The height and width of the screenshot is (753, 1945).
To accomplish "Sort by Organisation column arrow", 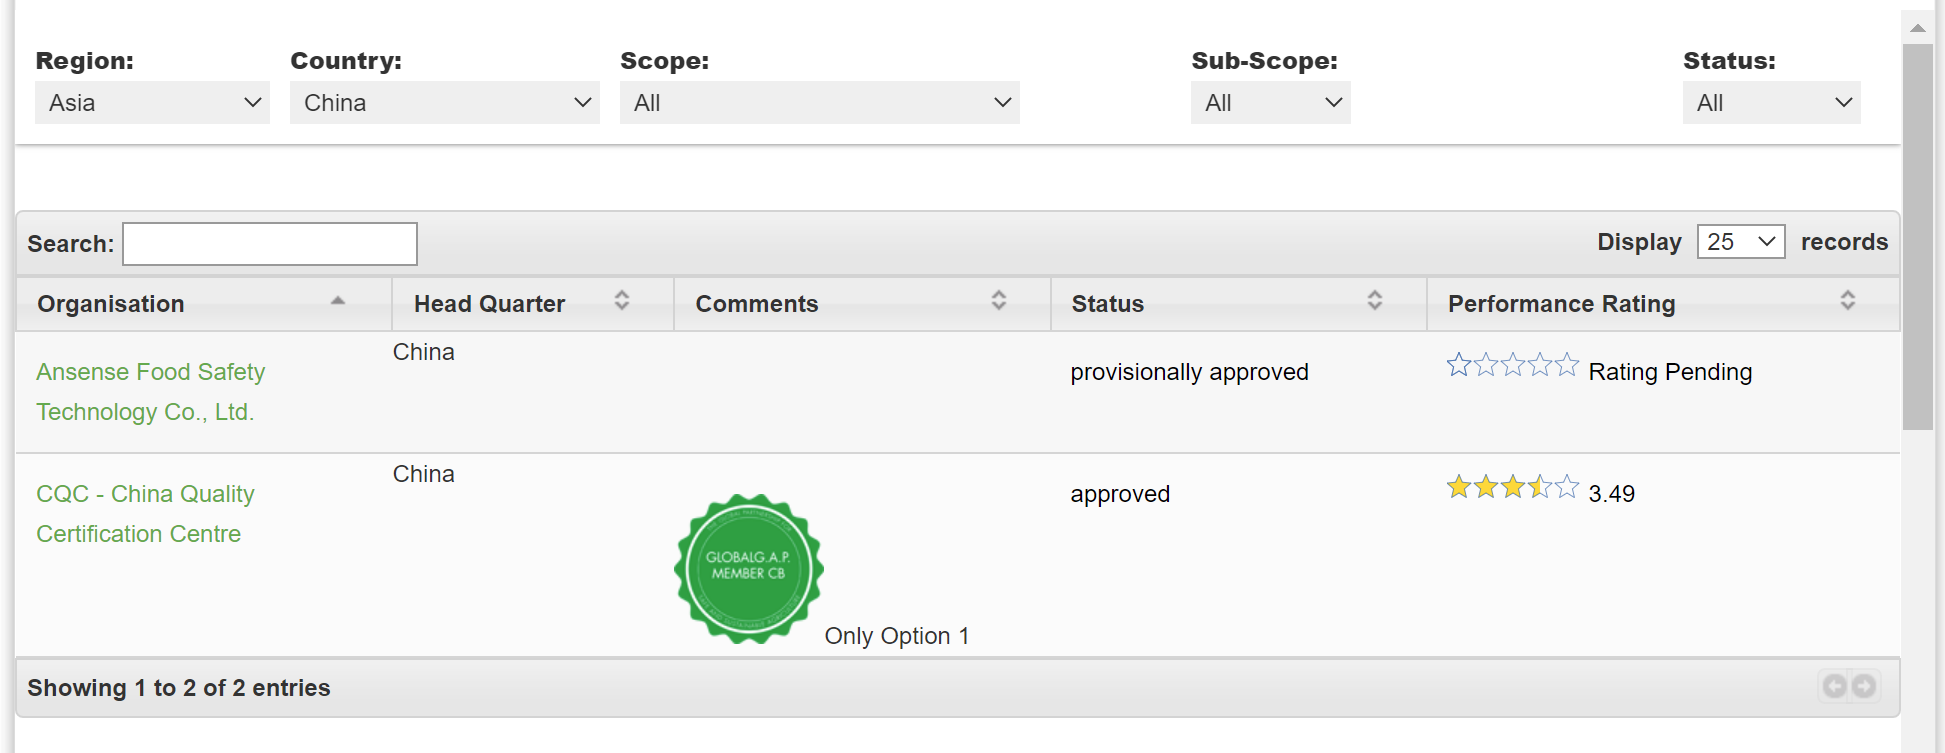I will tap(338, 301).
